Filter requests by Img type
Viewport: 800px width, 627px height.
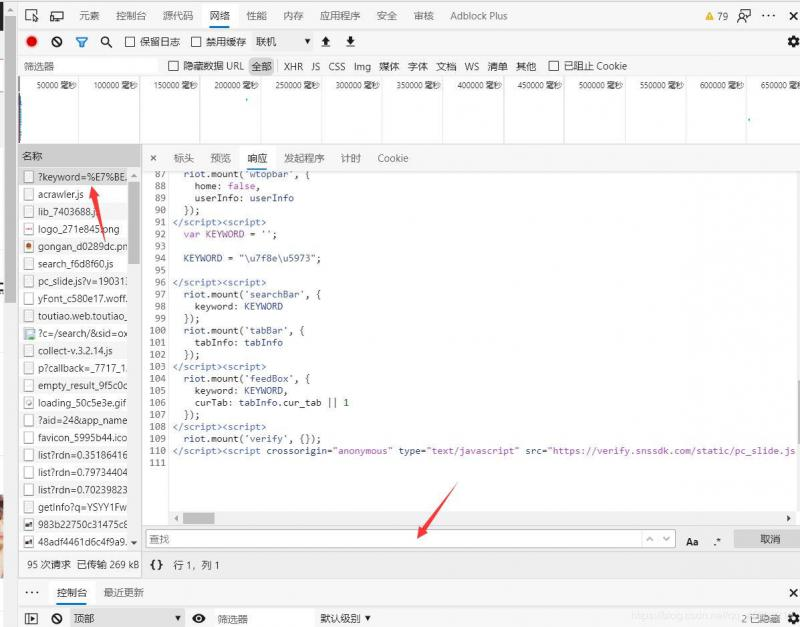click(362, 66)
